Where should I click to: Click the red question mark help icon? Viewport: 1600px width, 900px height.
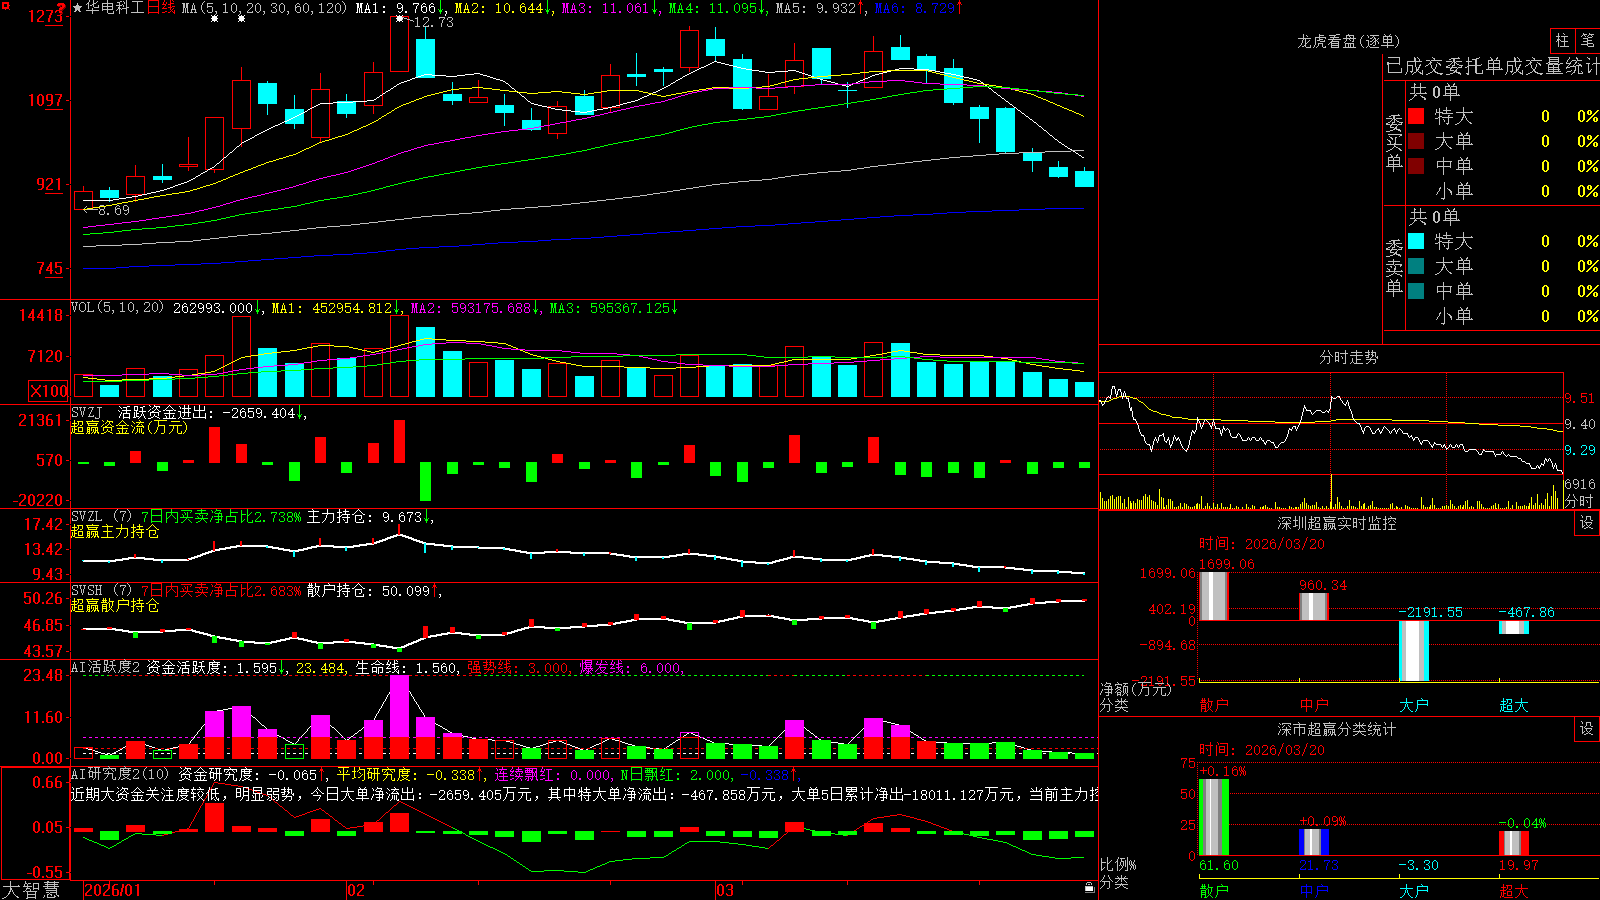tap(61, 8)
